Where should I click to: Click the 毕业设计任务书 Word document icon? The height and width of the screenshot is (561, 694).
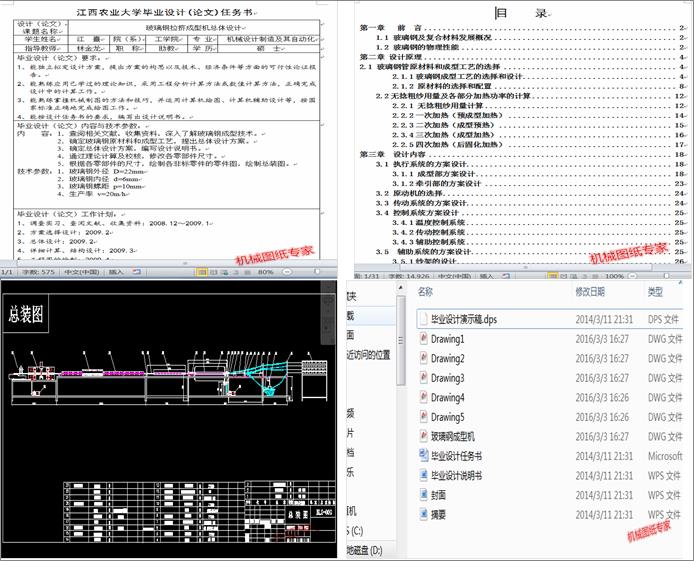pyautogui.click(x=424, y=456)
